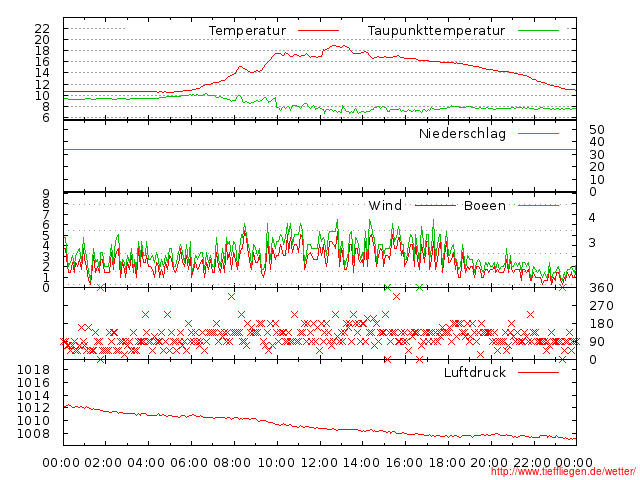Click the green Boeen legend line
The width and height of the screenshot is (640, 480).
click(x=538, y=205)
